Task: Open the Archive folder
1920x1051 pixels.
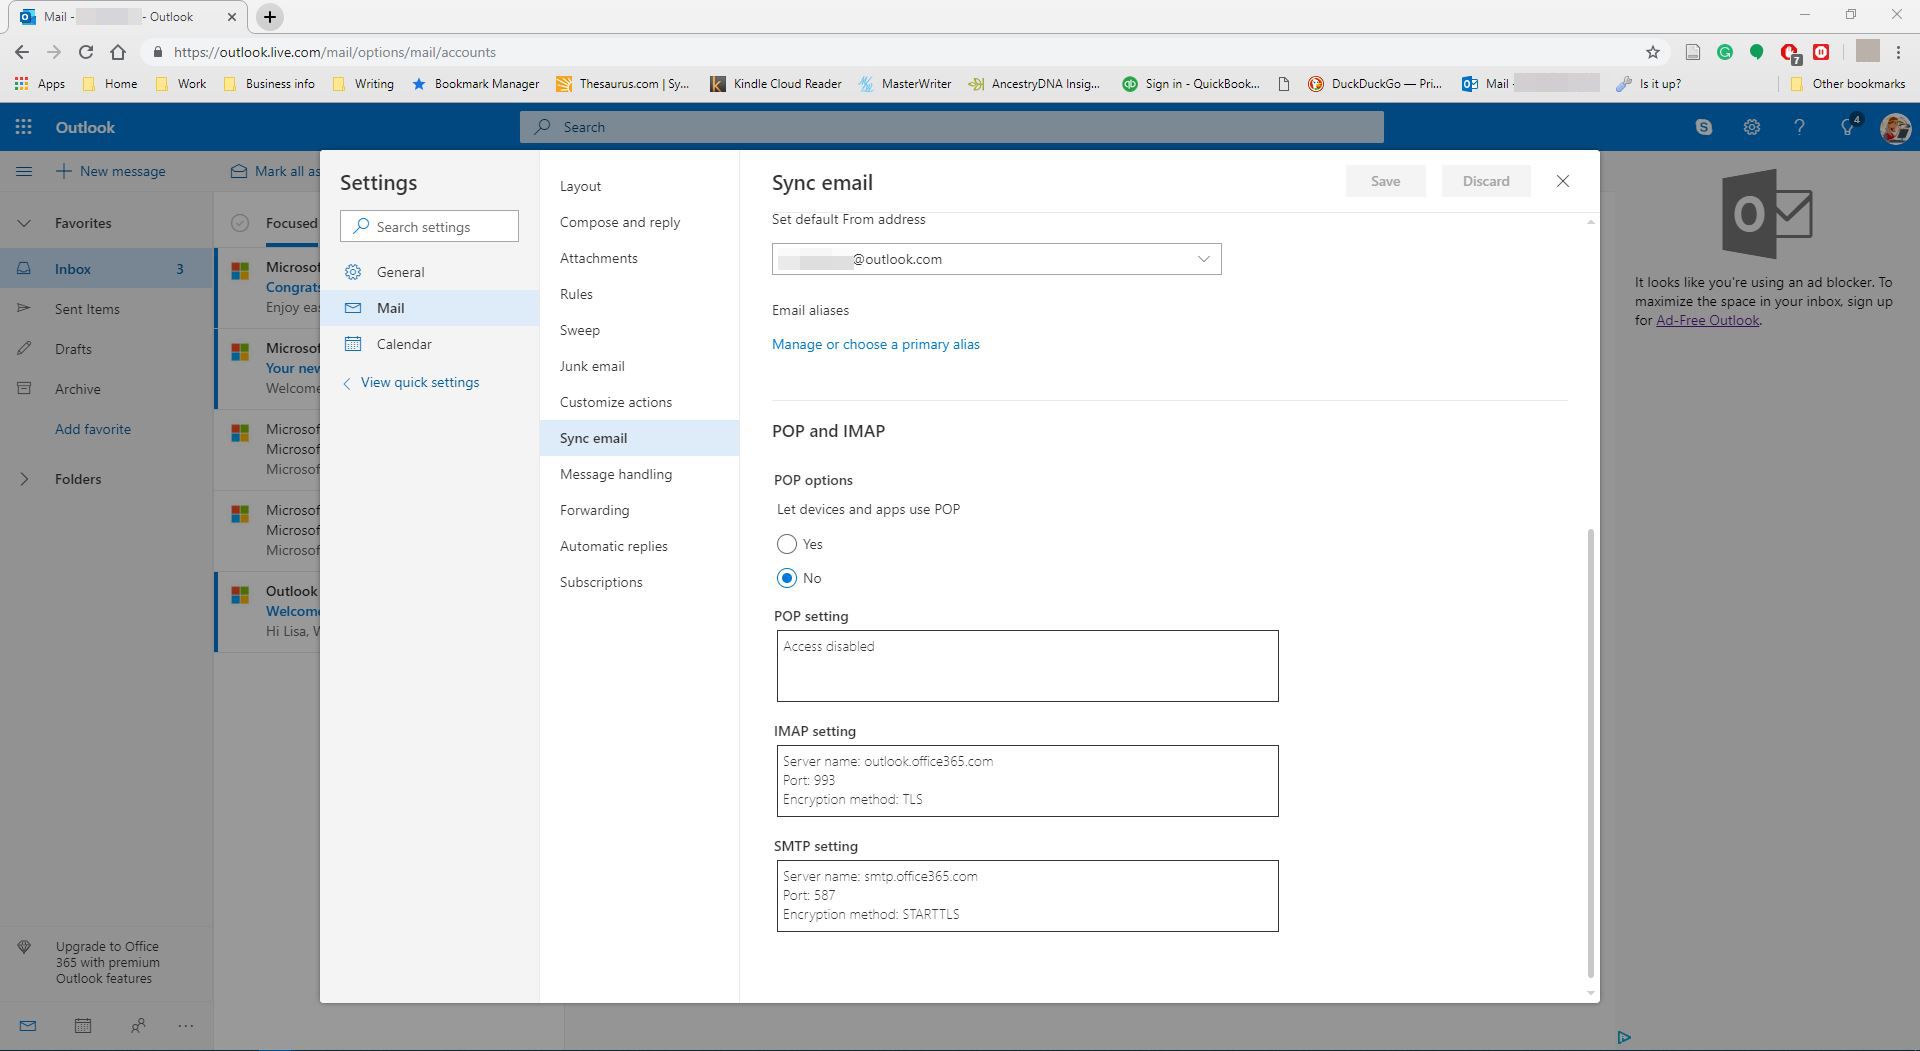Action: pos(106,389)
